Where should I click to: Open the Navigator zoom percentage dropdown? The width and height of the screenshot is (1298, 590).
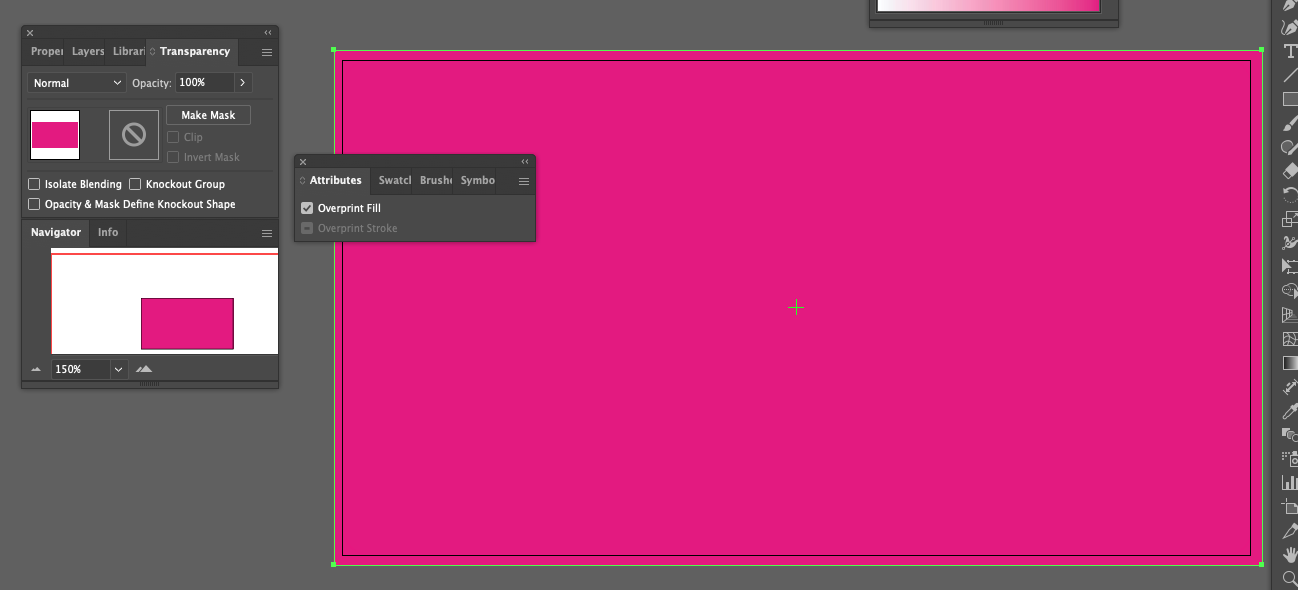pyautogui.click(x=119, y=369)
